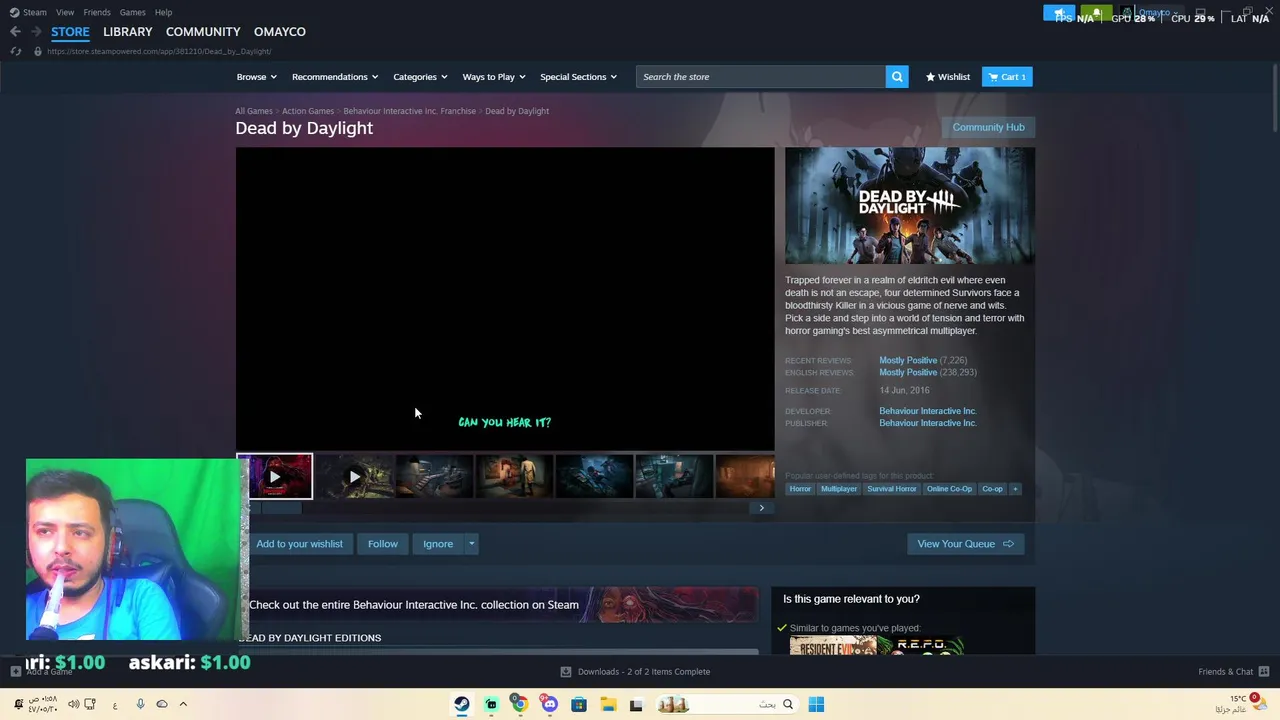Open Microsoft Store from the taskbar

(x=578, y=704)
